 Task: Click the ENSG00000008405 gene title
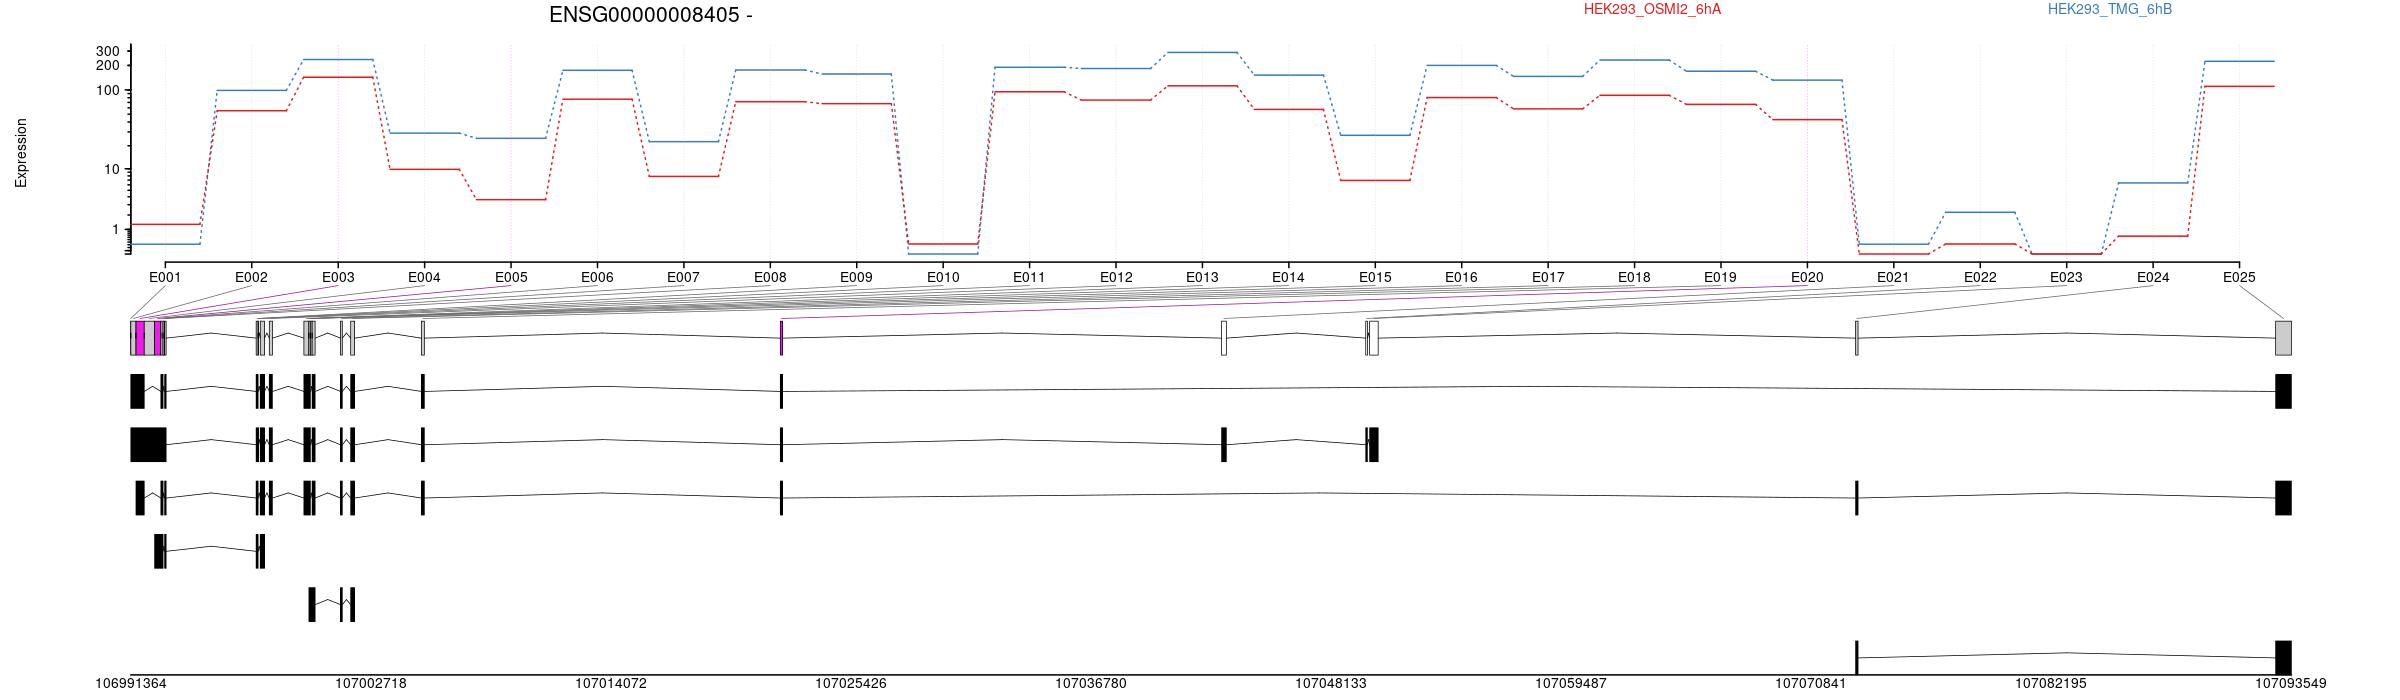click(x=651, y=15)
